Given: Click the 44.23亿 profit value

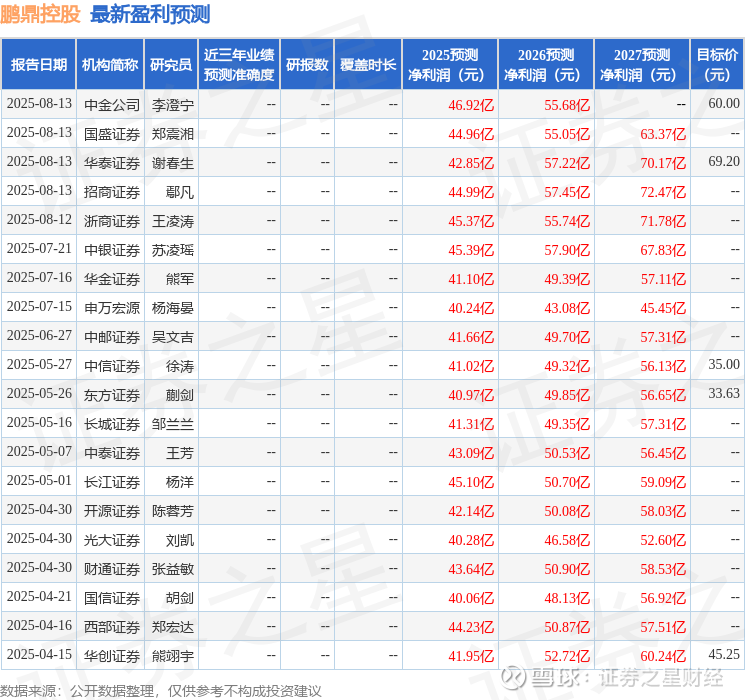Looking at the screenshot, I should coord(471,627).
